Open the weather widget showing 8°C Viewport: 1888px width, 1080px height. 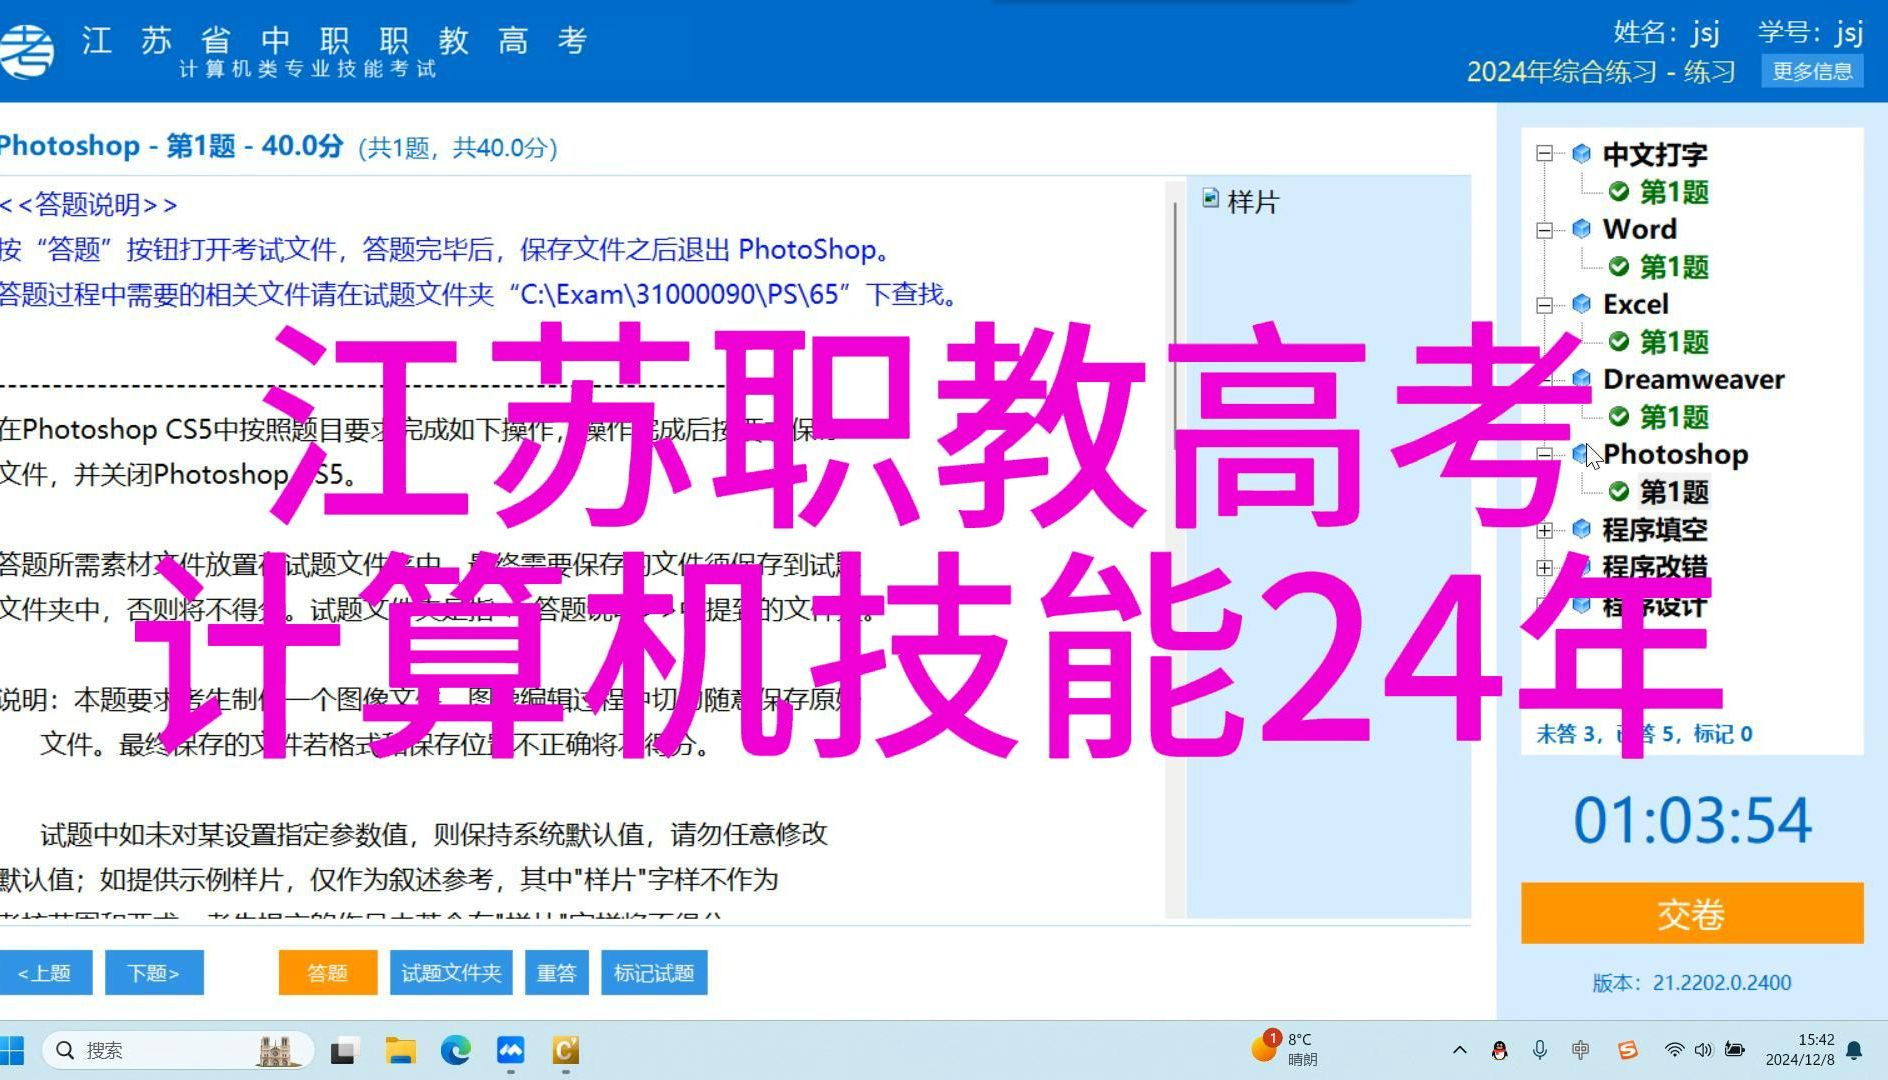pyautogui.click(x=1286, y=1050)
